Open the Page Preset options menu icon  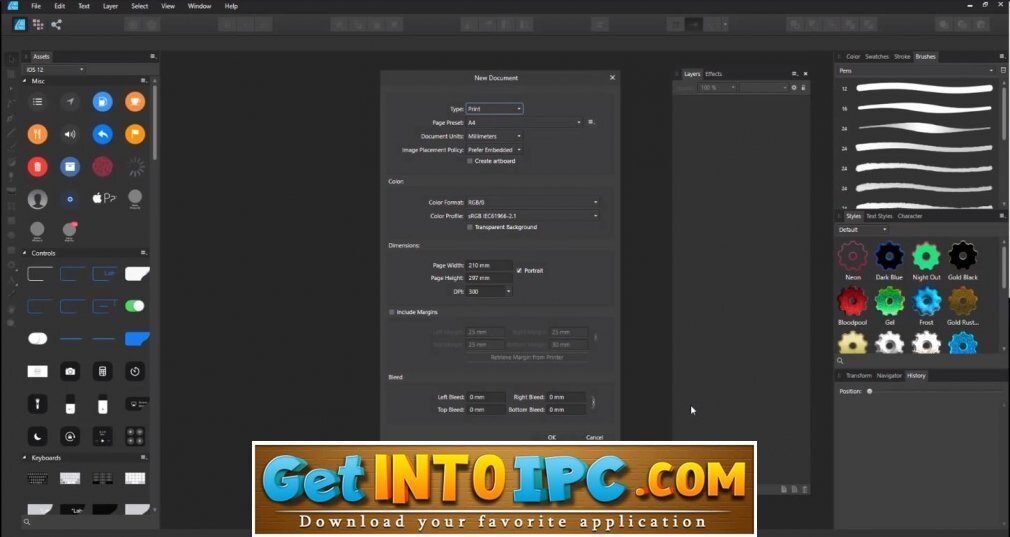pos(591,122)
